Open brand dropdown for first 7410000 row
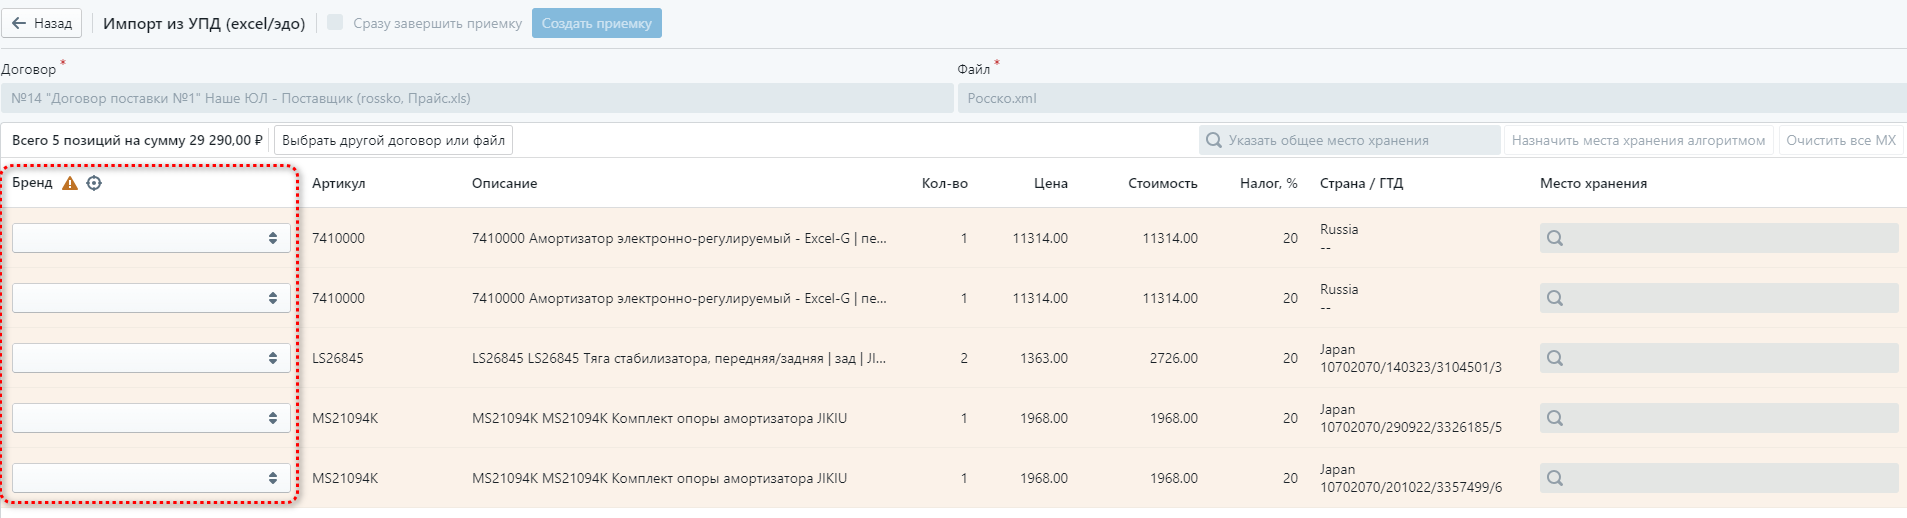This screenshot has width=1907, height=518. tap(151, 238)
